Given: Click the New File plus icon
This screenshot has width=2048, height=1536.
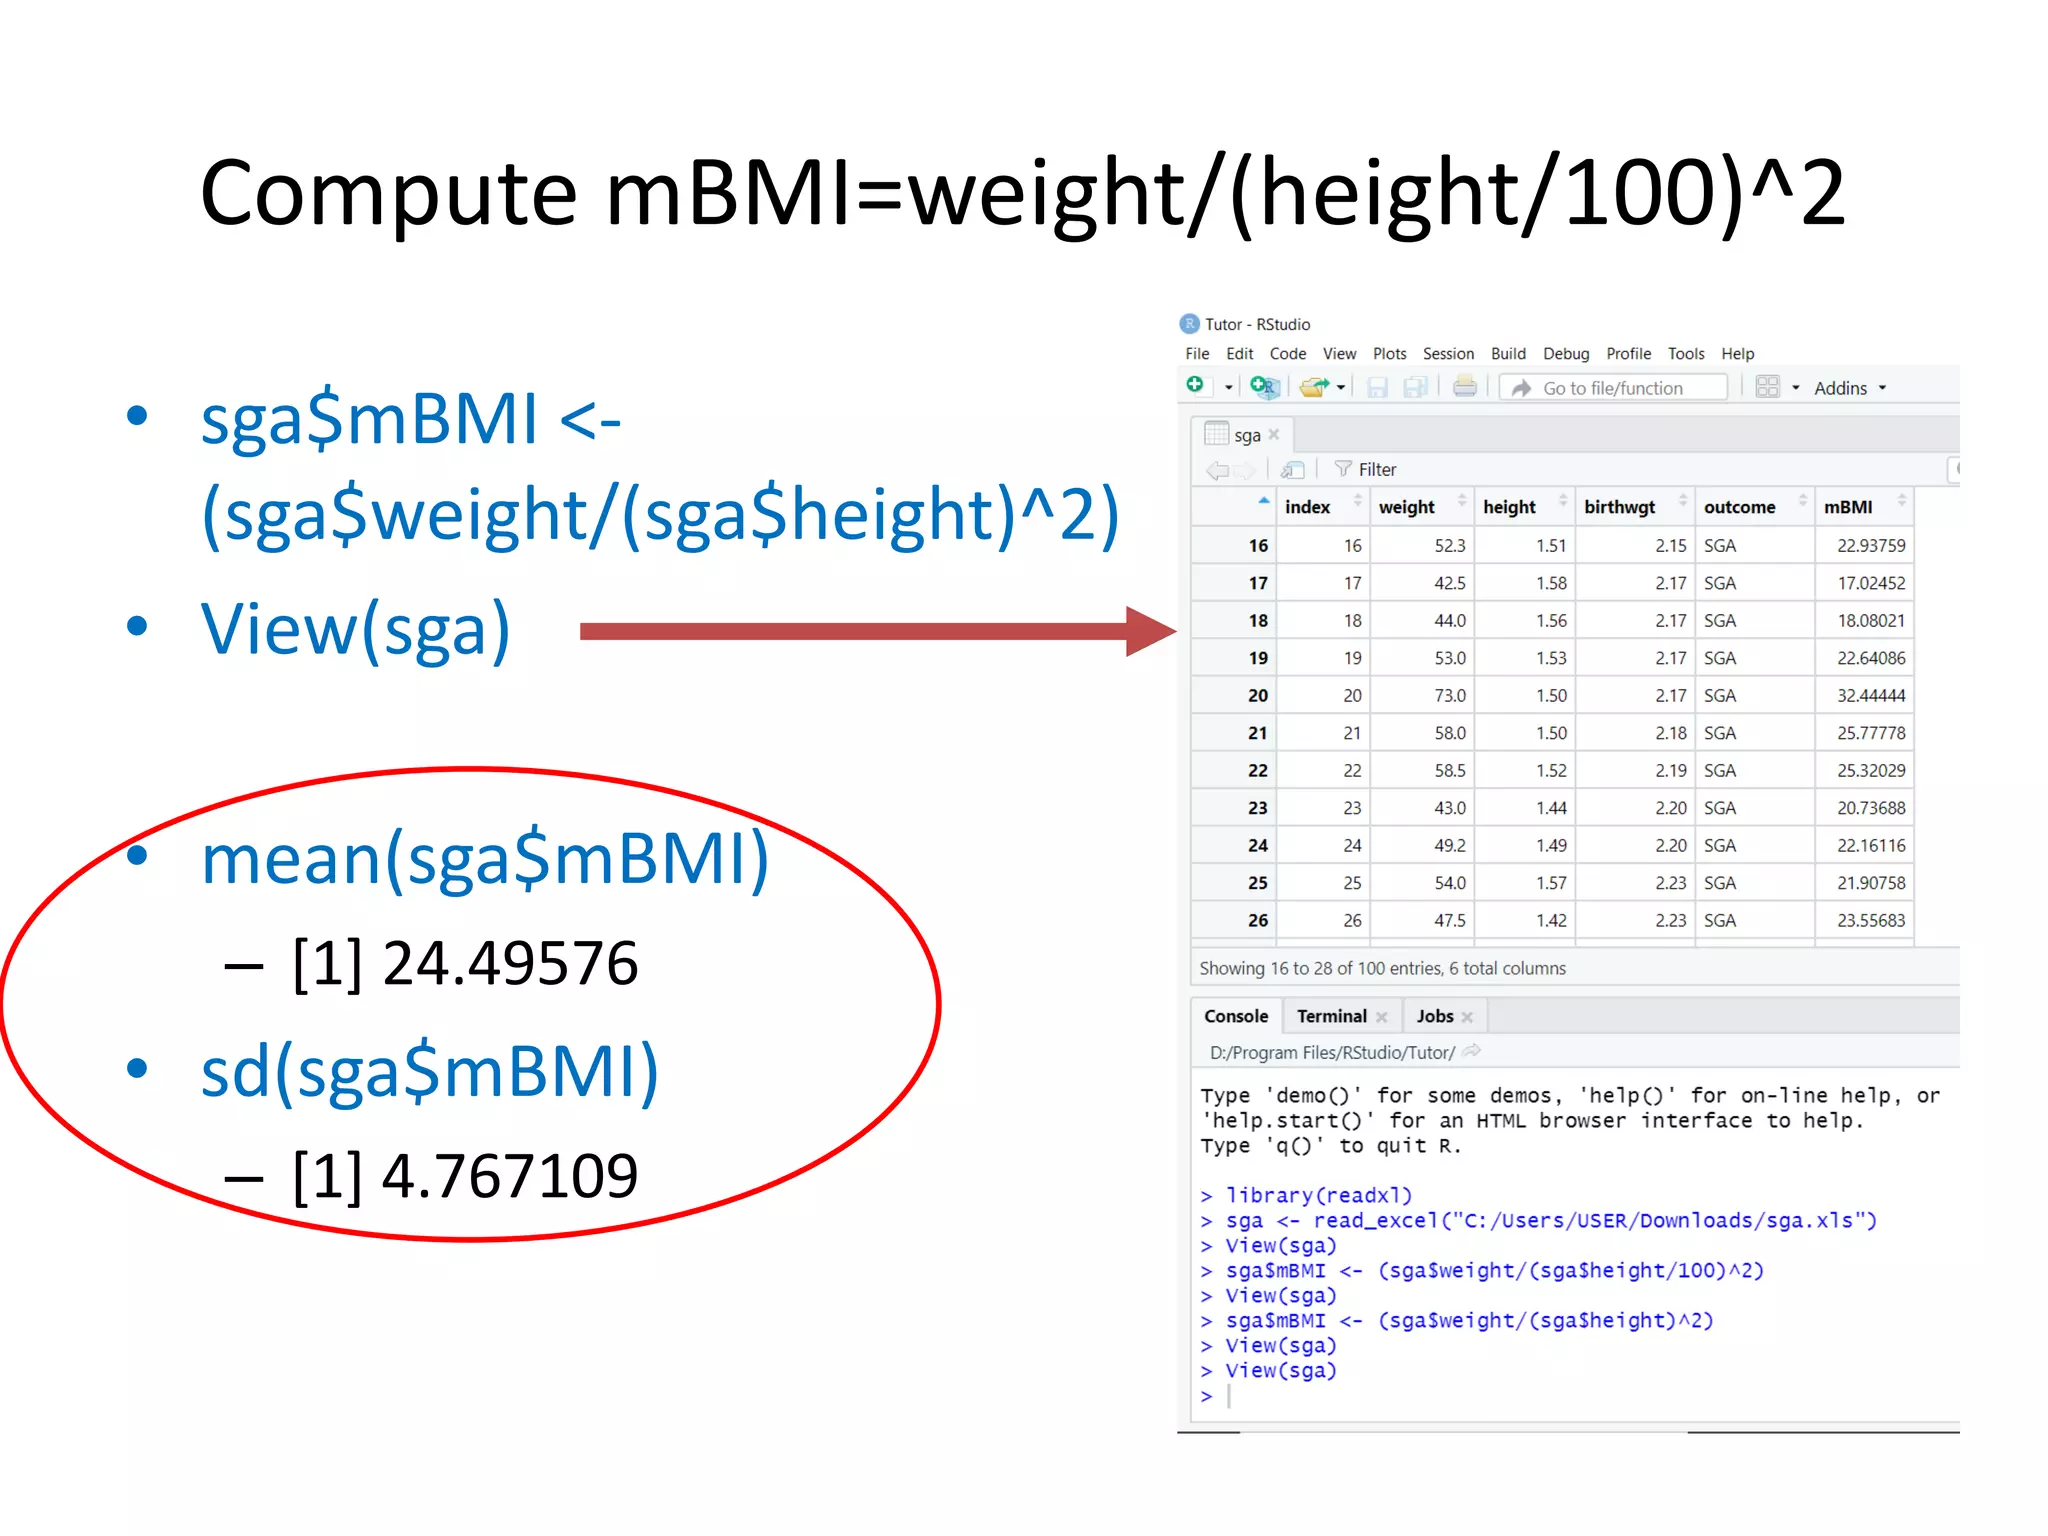Looking at the screenshot, I should pyautogui.click(x=1195, y=386).
